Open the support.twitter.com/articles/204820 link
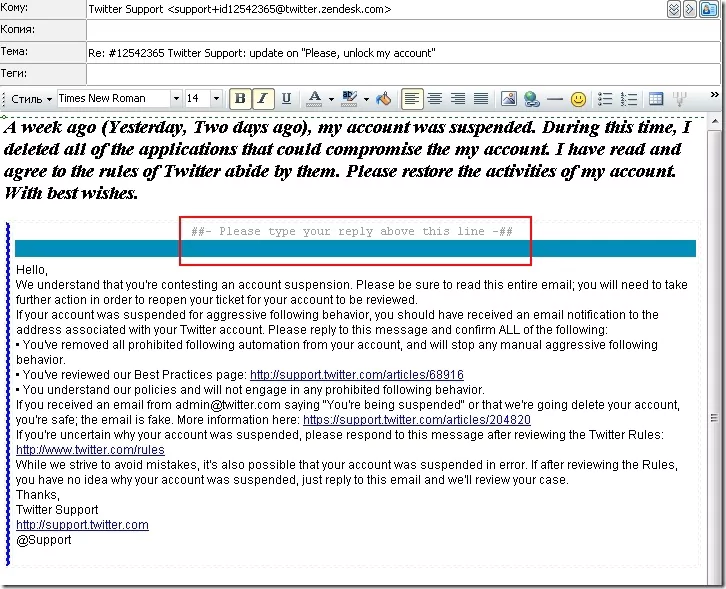726x589 pixels. pos(417,420)
